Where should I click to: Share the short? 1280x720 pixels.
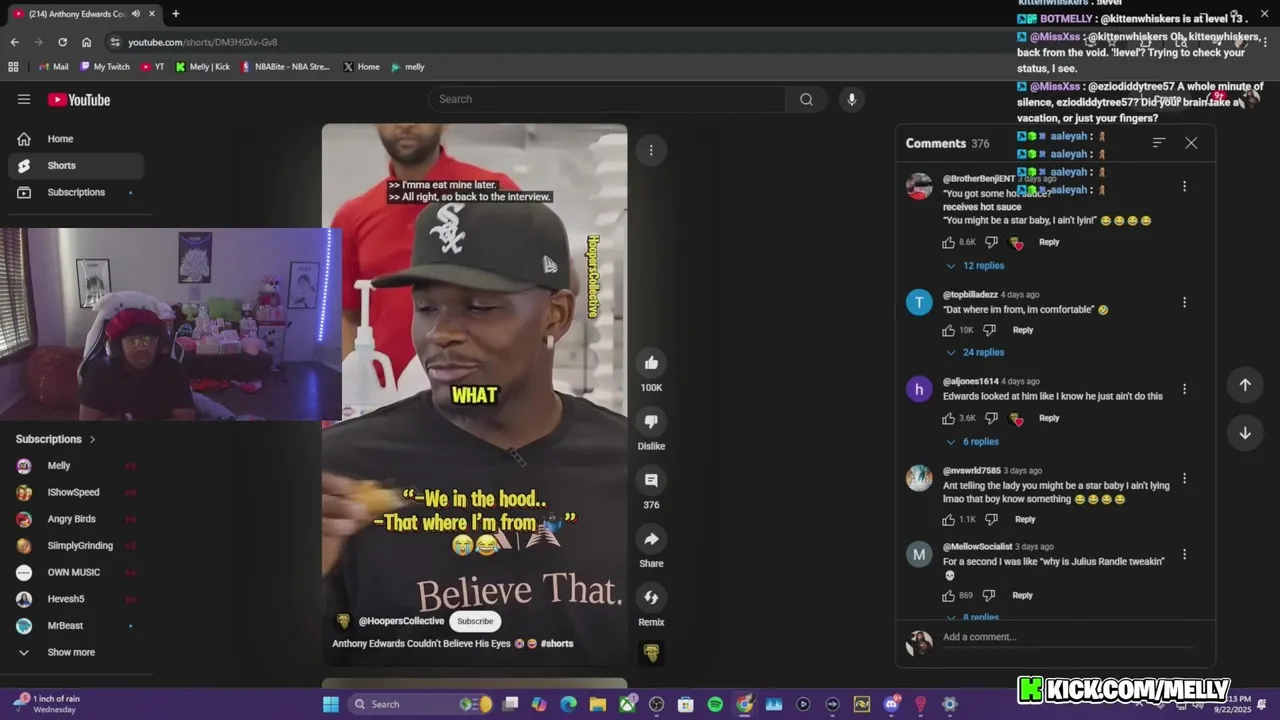coord(651,539)
